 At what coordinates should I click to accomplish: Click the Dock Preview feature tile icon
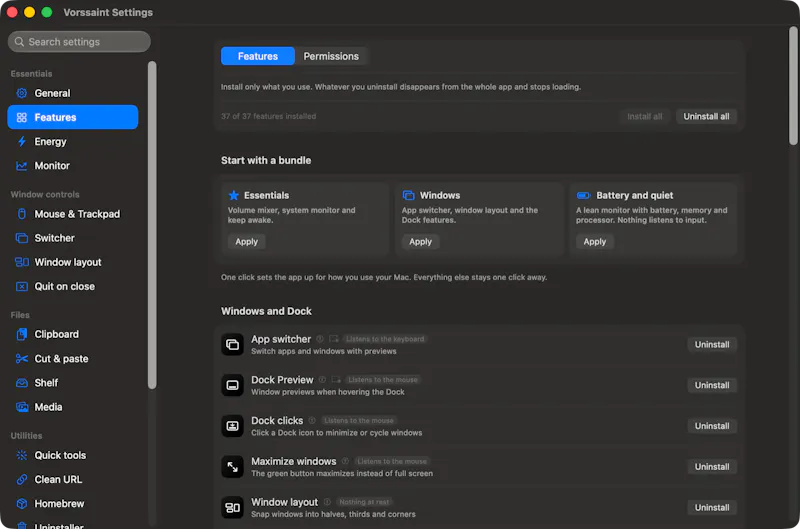pos(232,385)
